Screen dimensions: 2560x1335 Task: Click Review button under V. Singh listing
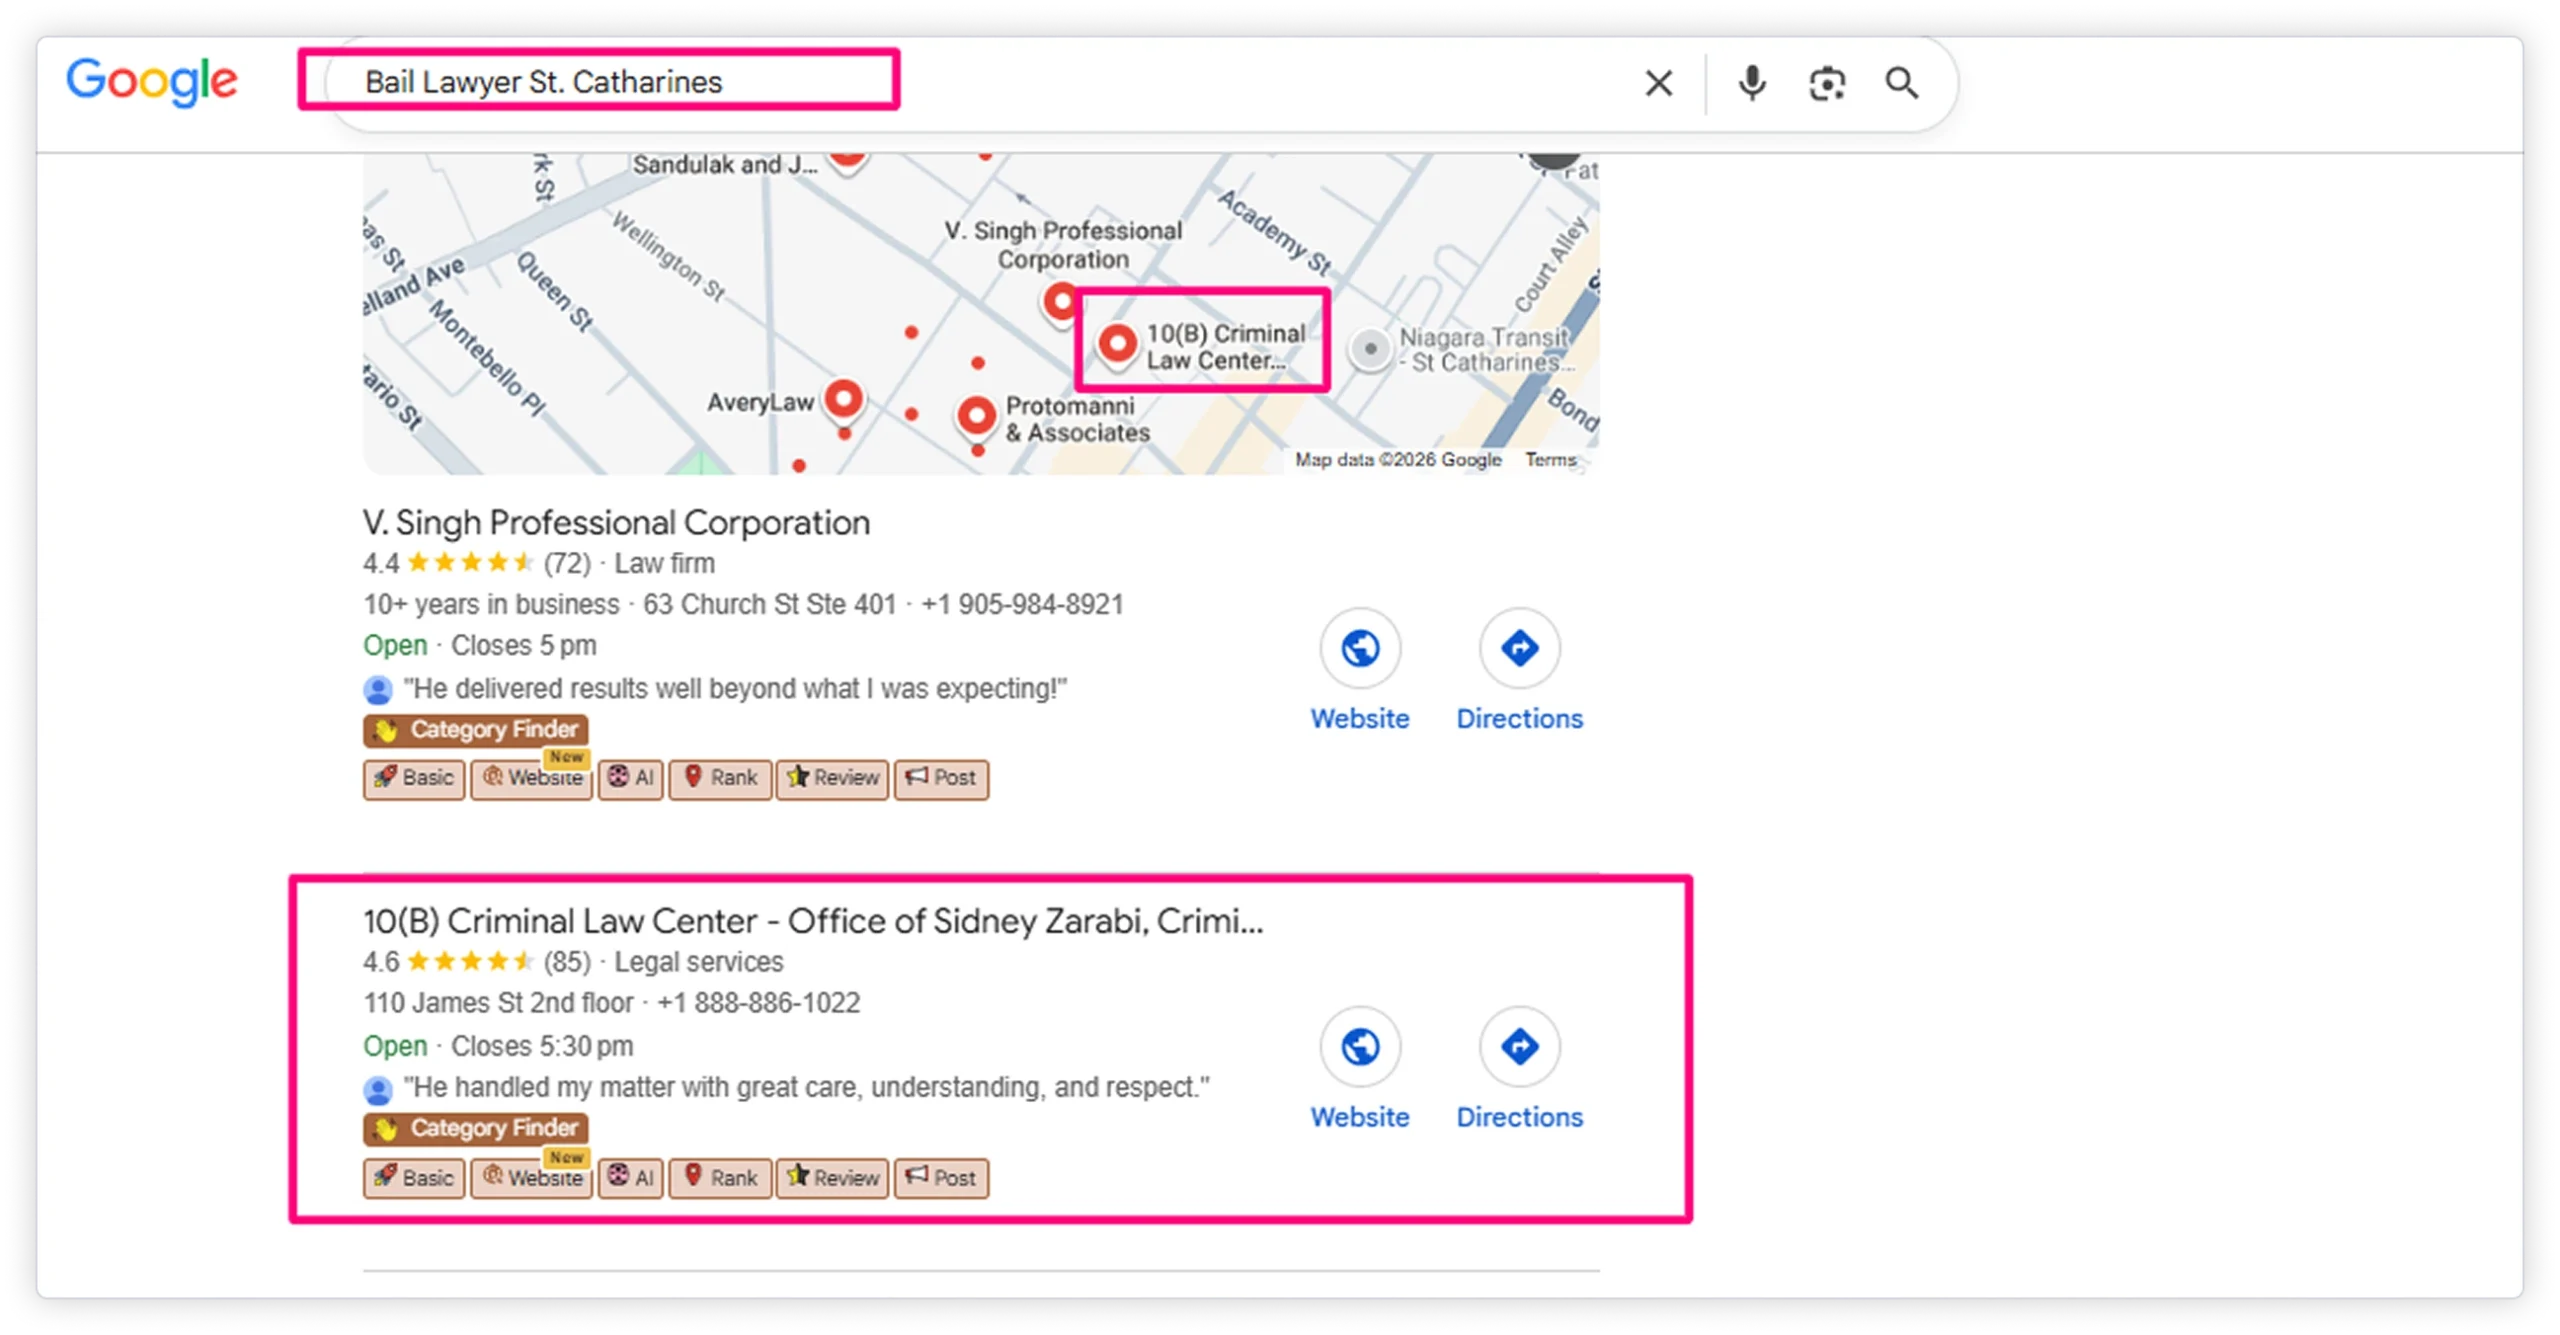tap(832, 778)
